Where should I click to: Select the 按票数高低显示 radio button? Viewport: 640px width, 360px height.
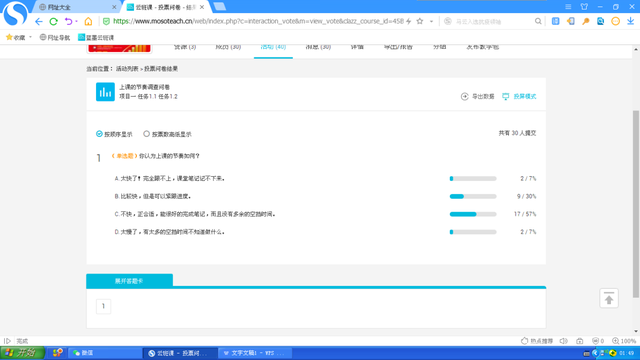pyautogui.click(x=146, y=134)
